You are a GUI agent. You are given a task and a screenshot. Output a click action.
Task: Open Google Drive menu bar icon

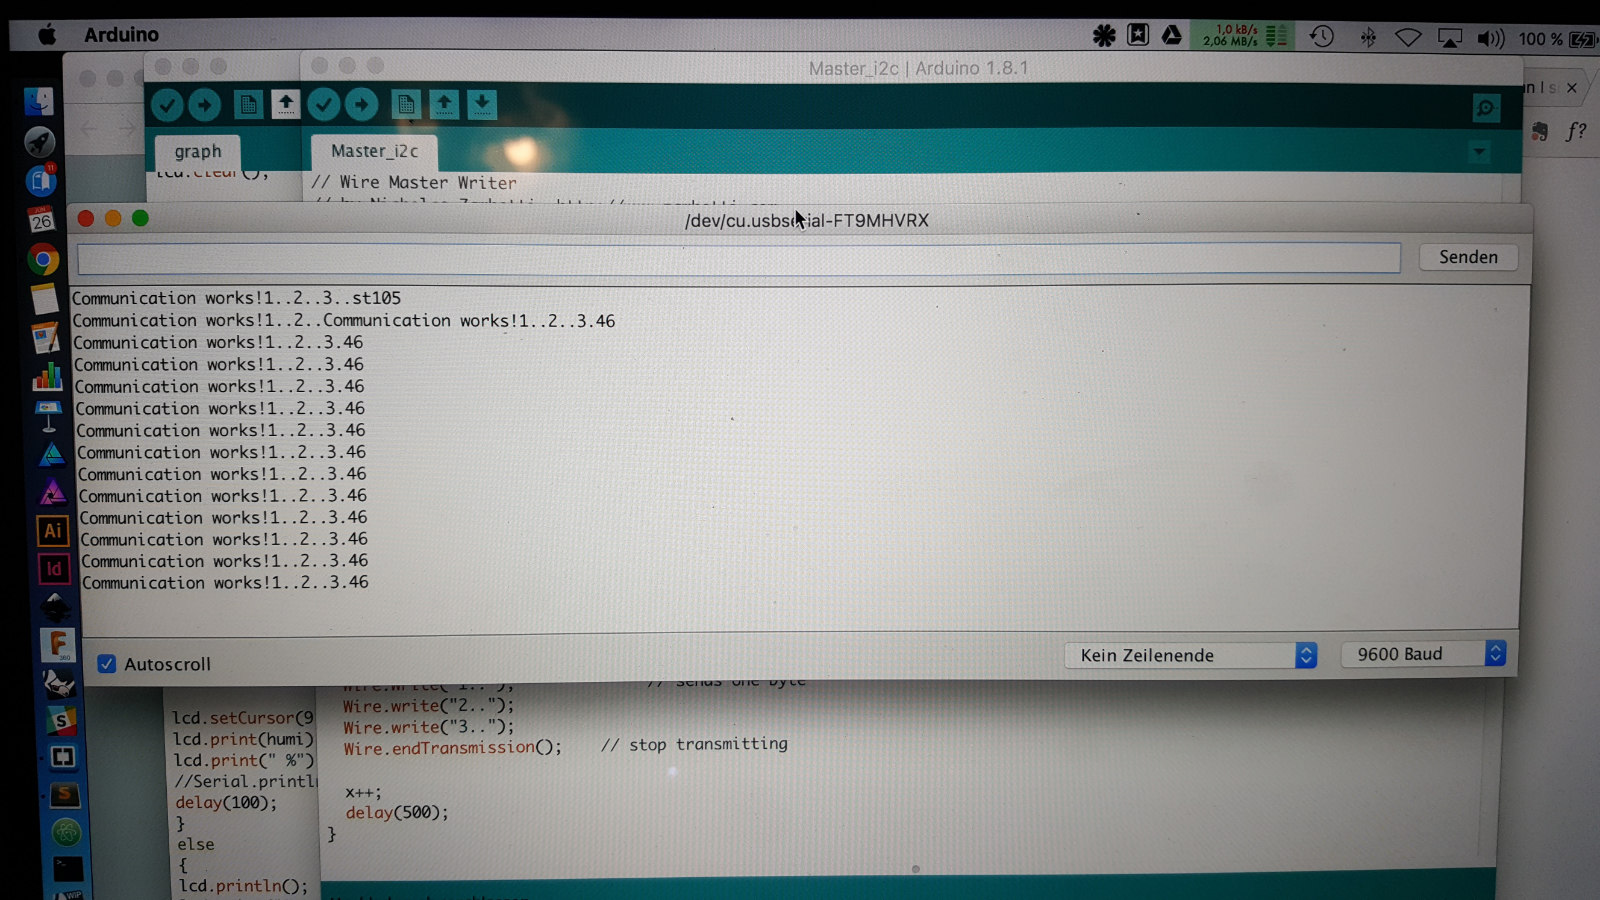point(1171,36)
